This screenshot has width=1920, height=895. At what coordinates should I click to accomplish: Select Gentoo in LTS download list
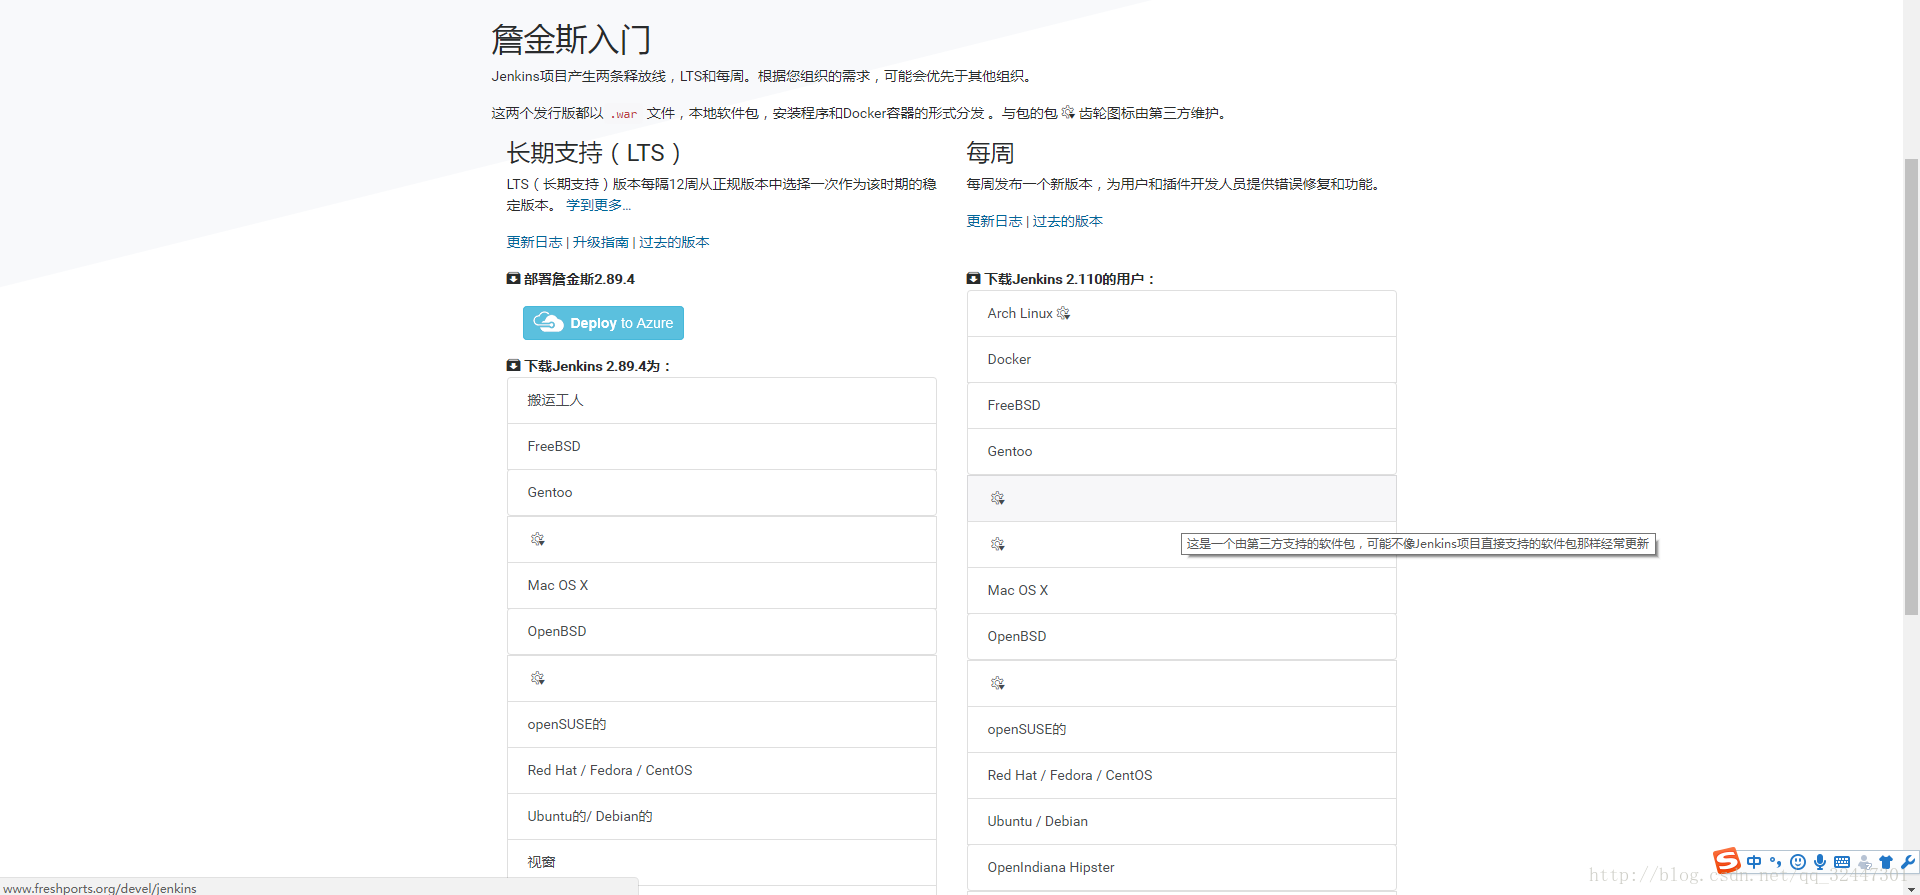[x=721, y=492]
